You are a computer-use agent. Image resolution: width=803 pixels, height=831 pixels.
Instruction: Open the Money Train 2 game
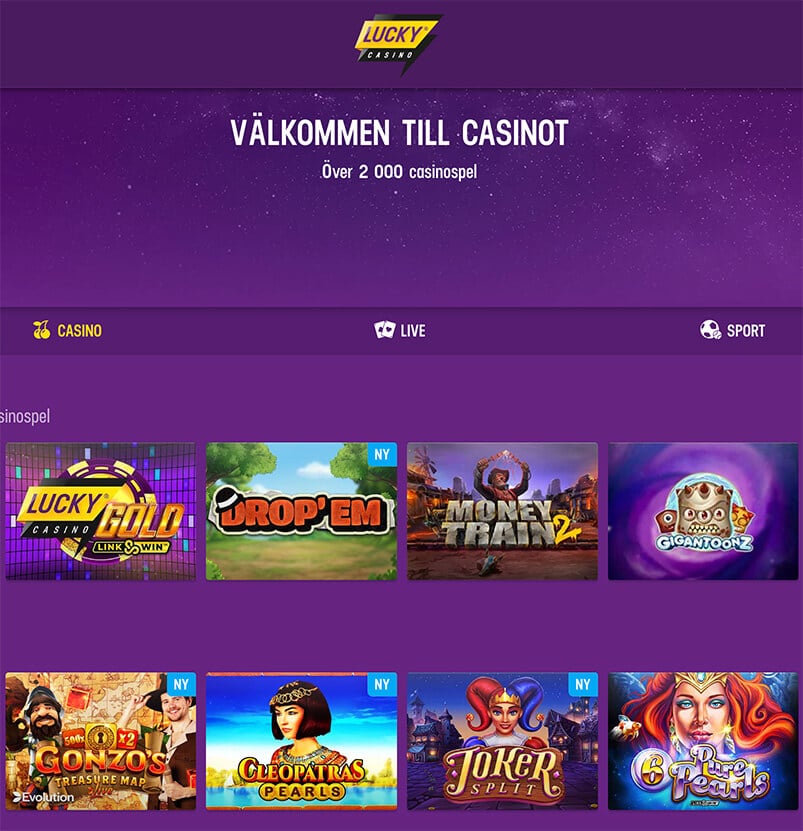[x=502, y=511]
